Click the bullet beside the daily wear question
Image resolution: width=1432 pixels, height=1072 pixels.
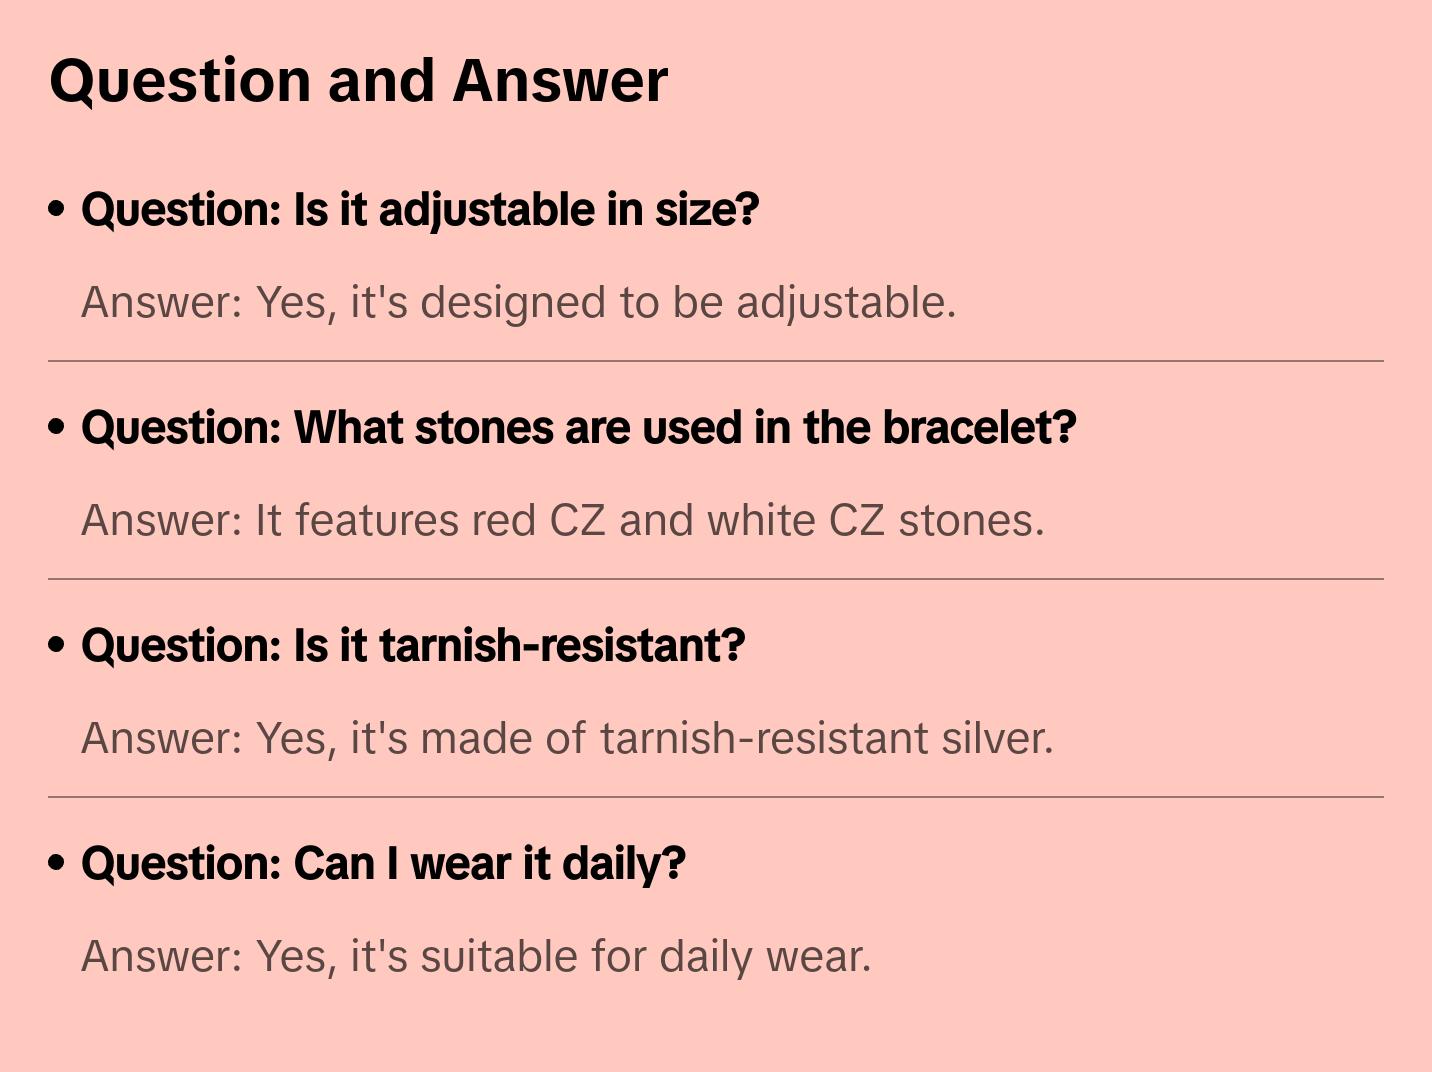pos(57,864)
